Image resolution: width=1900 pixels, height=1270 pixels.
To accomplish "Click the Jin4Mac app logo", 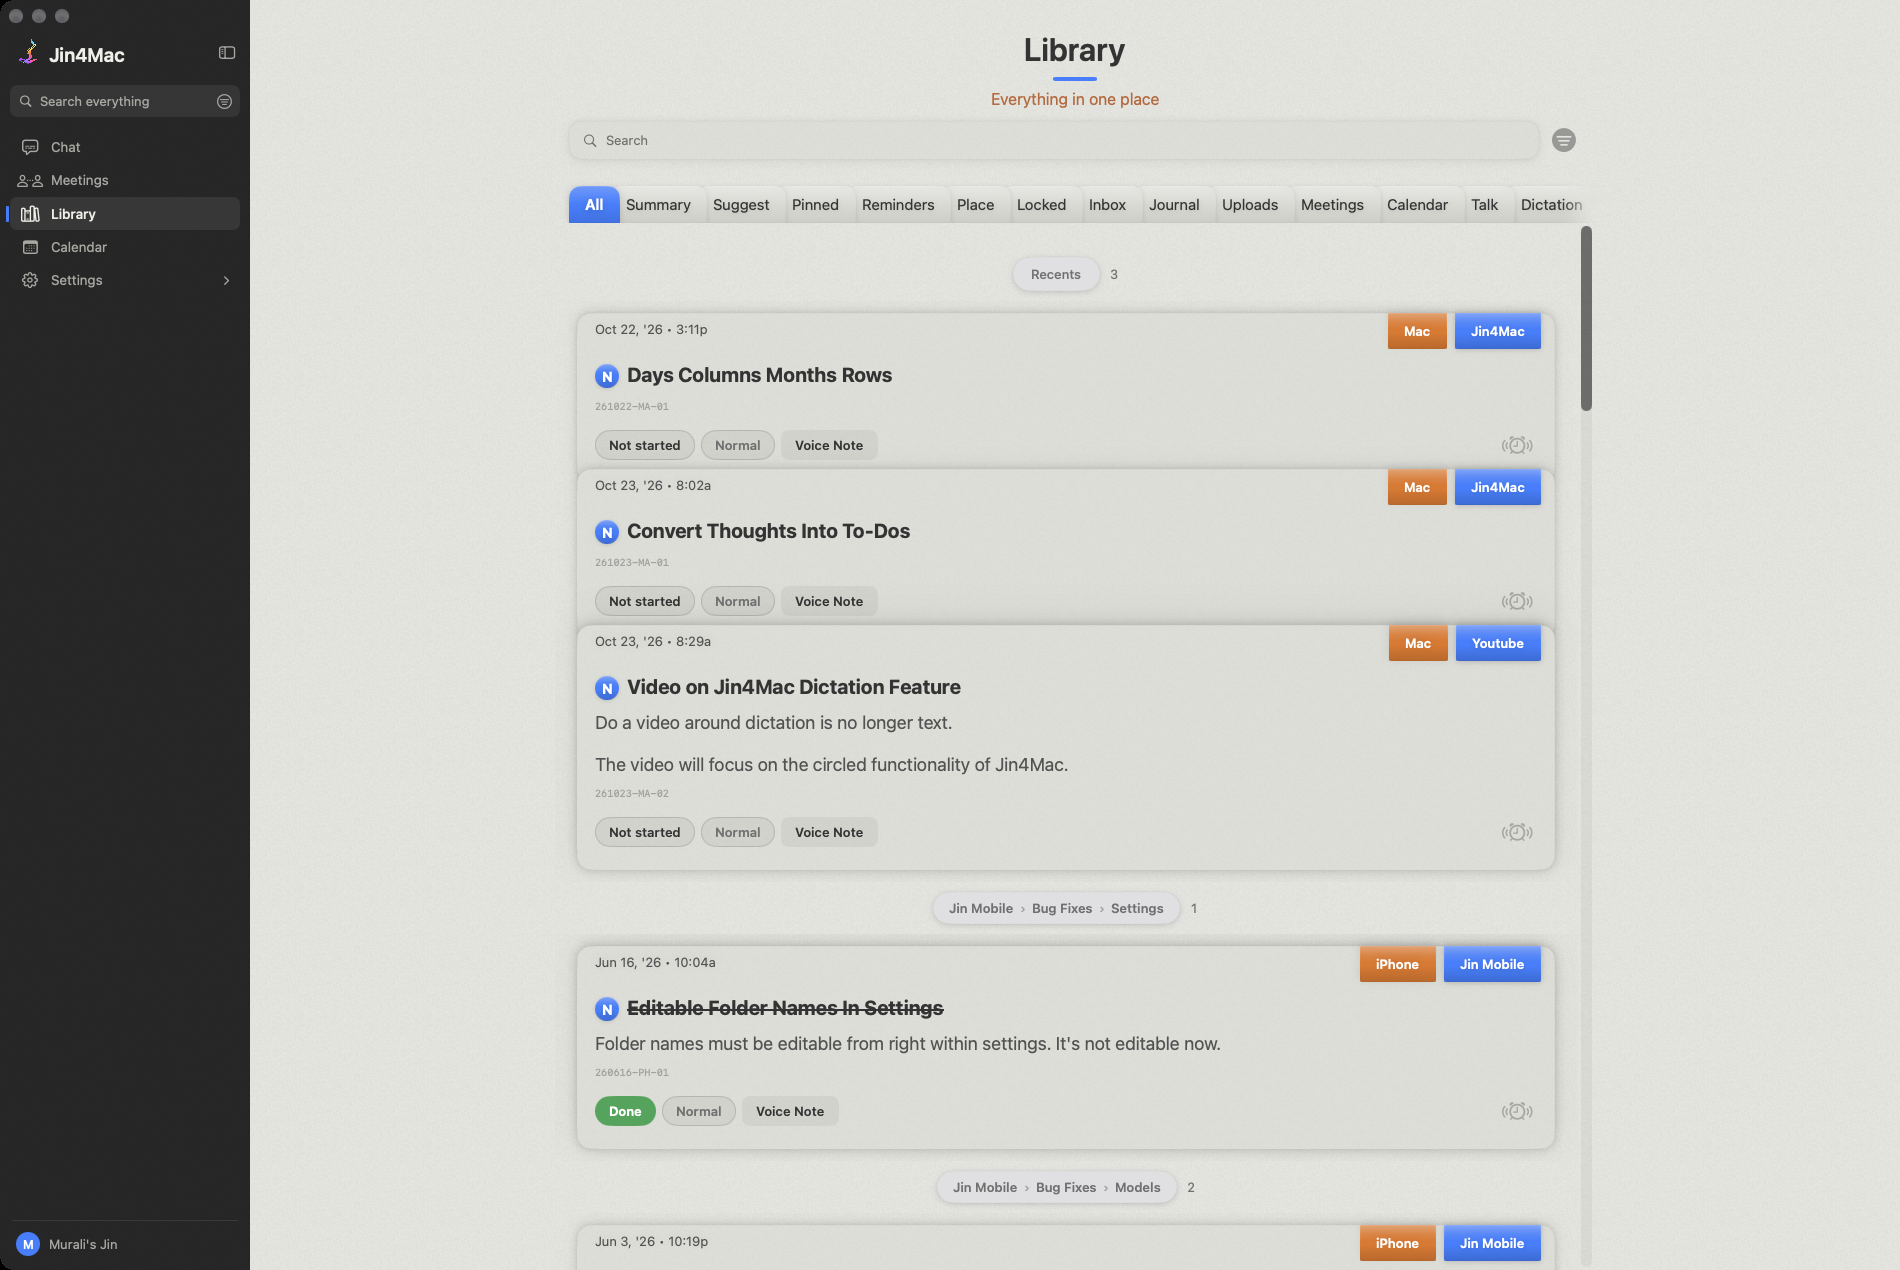I will (29, 53).
